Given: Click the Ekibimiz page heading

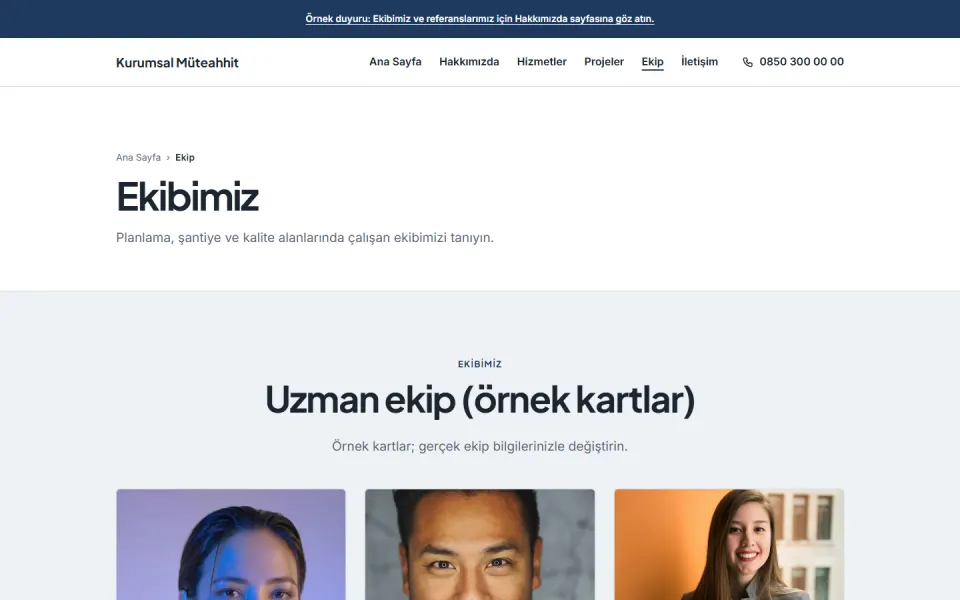Looking at the screenshot, I should click(187, 197).
